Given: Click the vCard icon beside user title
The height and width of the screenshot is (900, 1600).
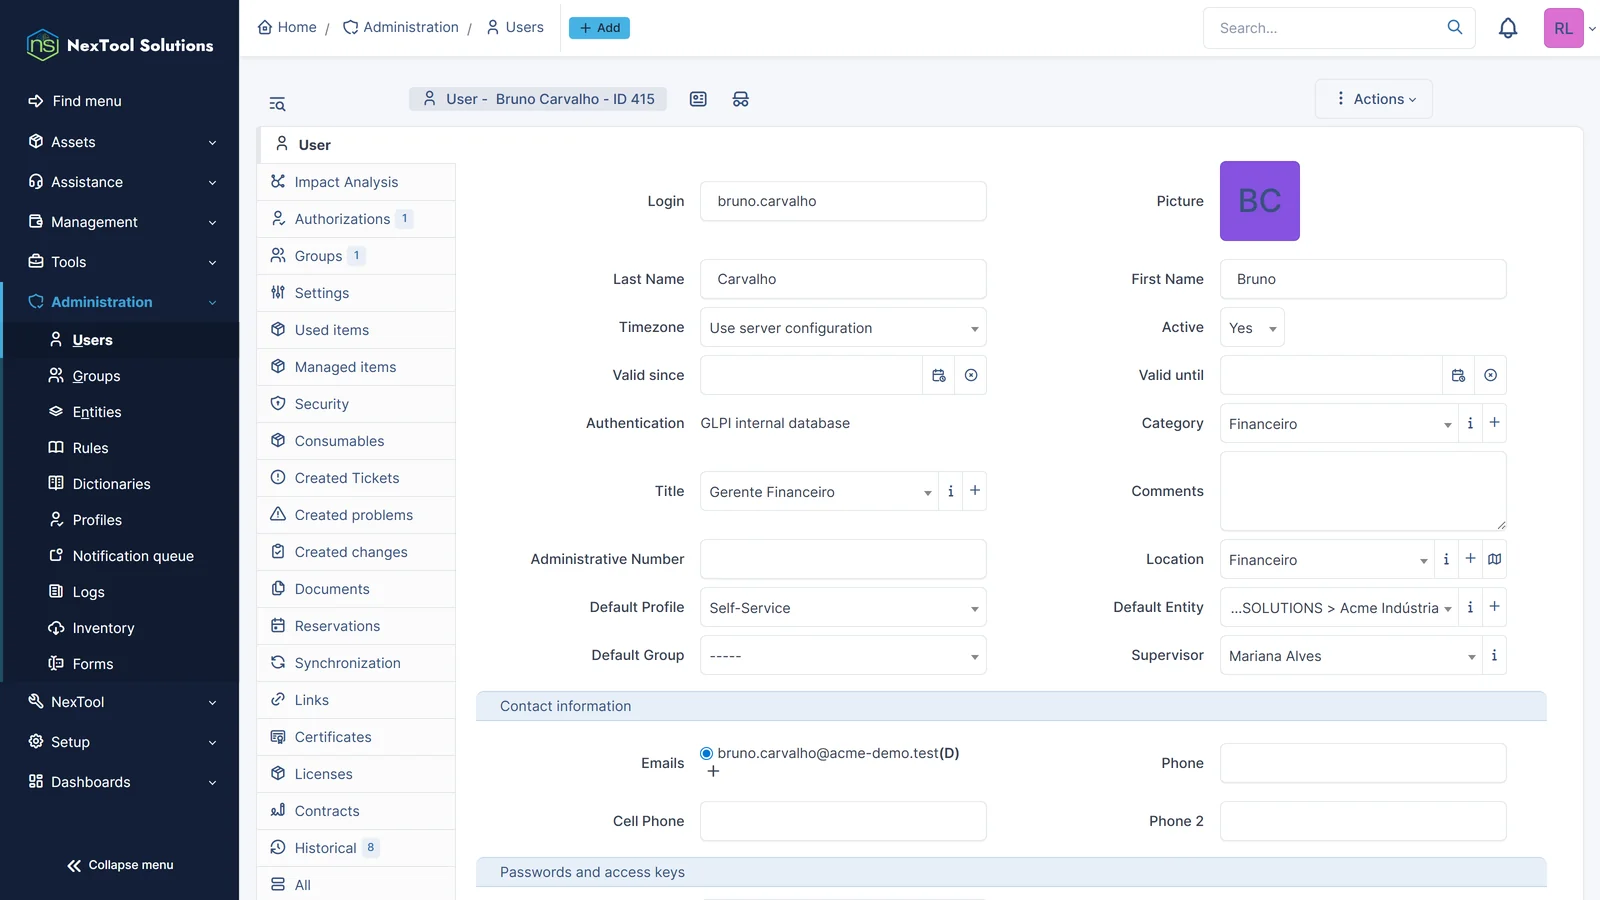Looking at the screenshot, I should [x=698, y=99].
